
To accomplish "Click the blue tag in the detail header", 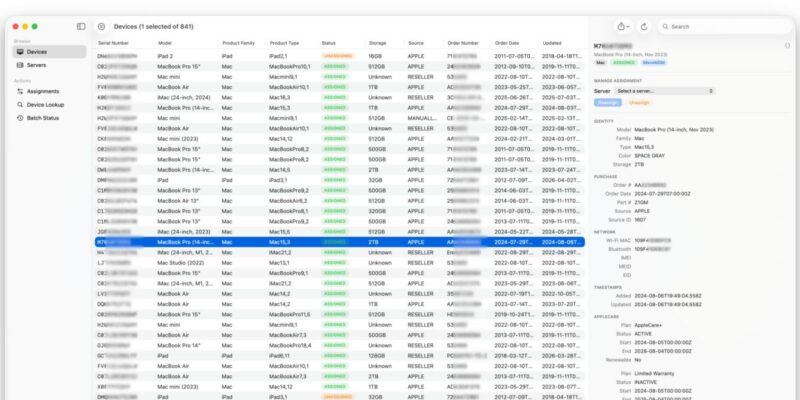I will (x=654, y=63).
